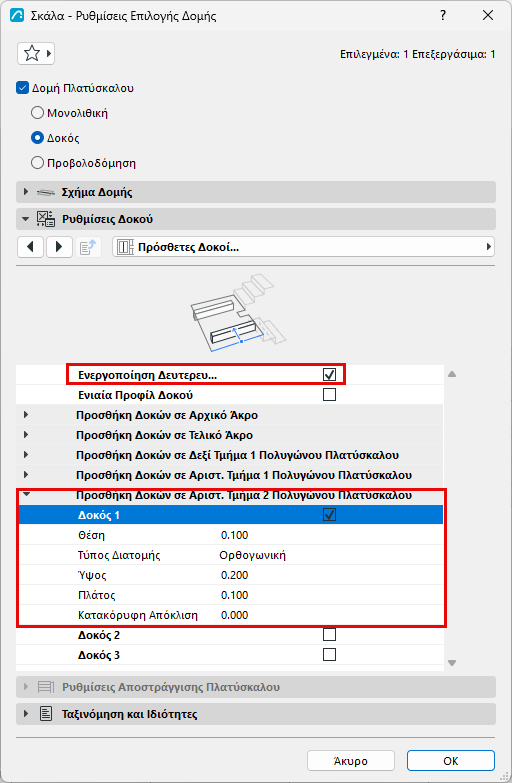Click the Επιλεγμένα: 1 Επεξεργάσιμα: 1 text
The image size is (512, 783).
coord(418,54)
